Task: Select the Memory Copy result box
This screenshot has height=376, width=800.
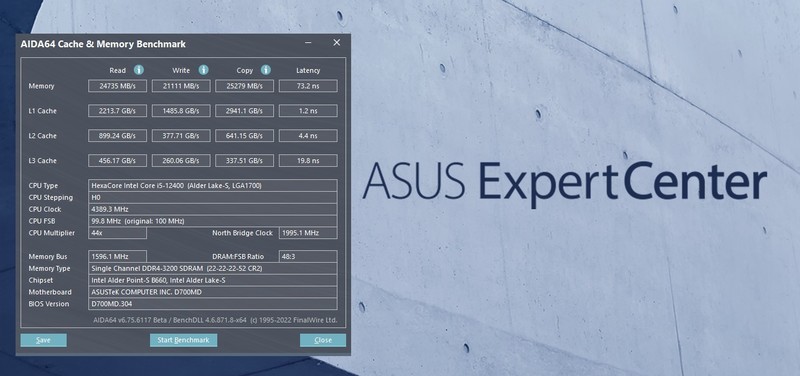Action: click(244, 86)
